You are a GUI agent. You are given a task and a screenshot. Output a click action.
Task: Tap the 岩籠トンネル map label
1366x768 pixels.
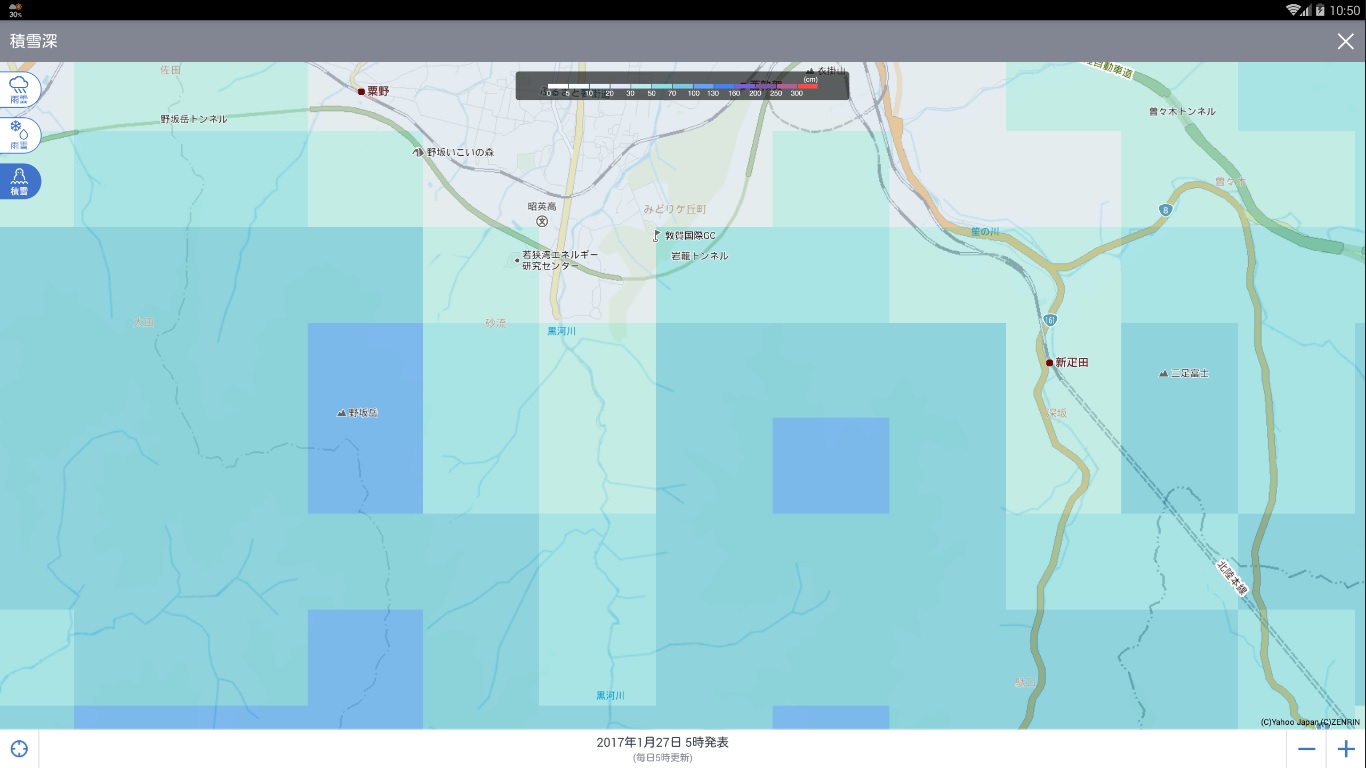tap(700, 256)
